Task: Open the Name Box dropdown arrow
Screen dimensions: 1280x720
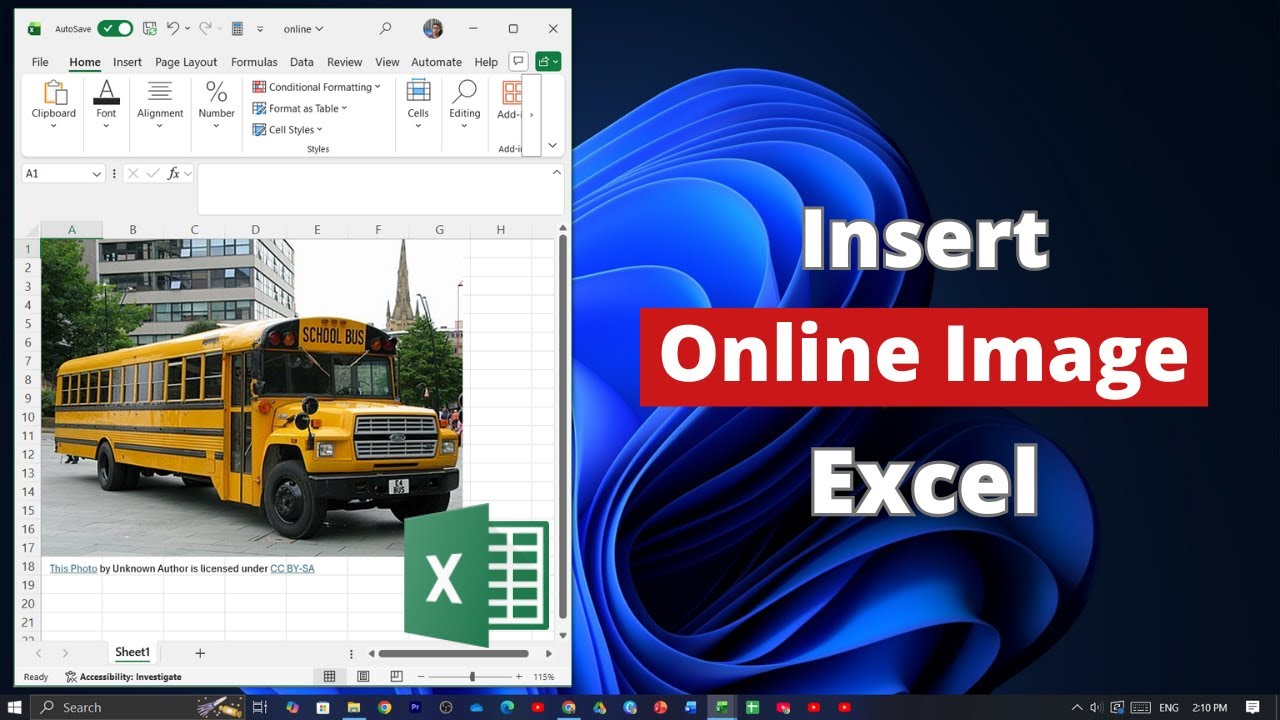Action: coord(97,173)
